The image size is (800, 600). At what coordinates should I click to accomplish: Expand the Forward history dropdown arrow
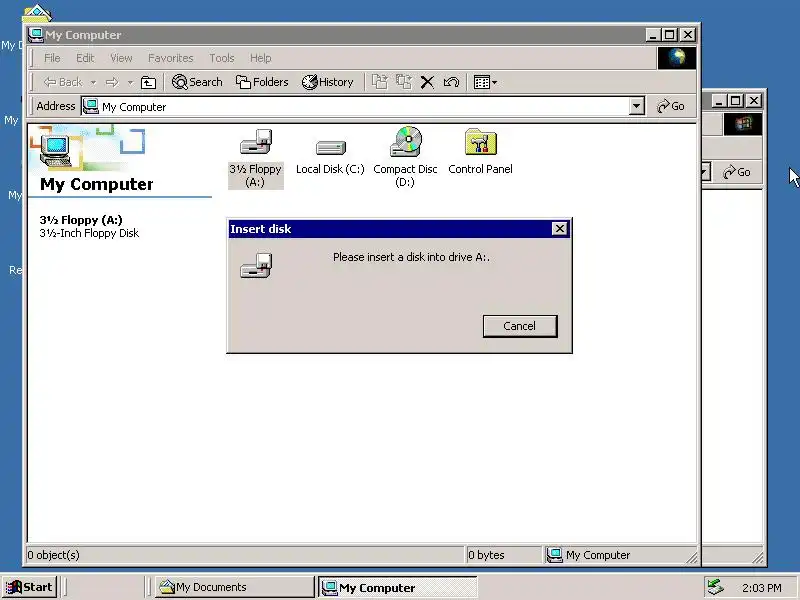coord(130,82)
